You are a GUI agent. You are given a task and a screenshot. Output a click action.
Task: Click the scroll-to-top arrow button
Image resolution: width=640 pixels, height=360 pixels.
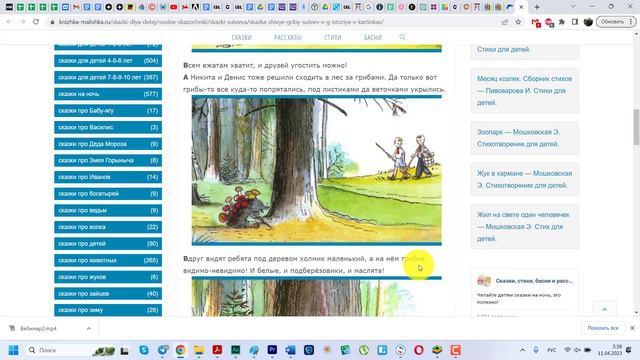click(x=604, y=309)
